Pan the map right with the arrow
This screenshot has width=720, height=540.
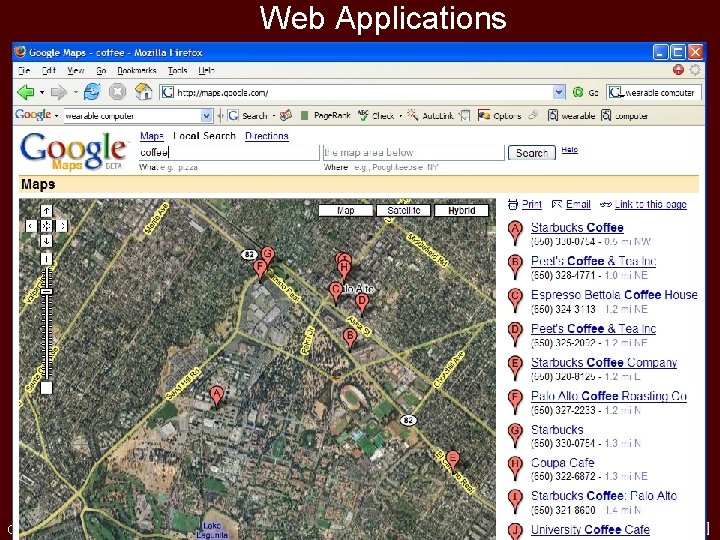pyautogui.click(x=62, y=226)
